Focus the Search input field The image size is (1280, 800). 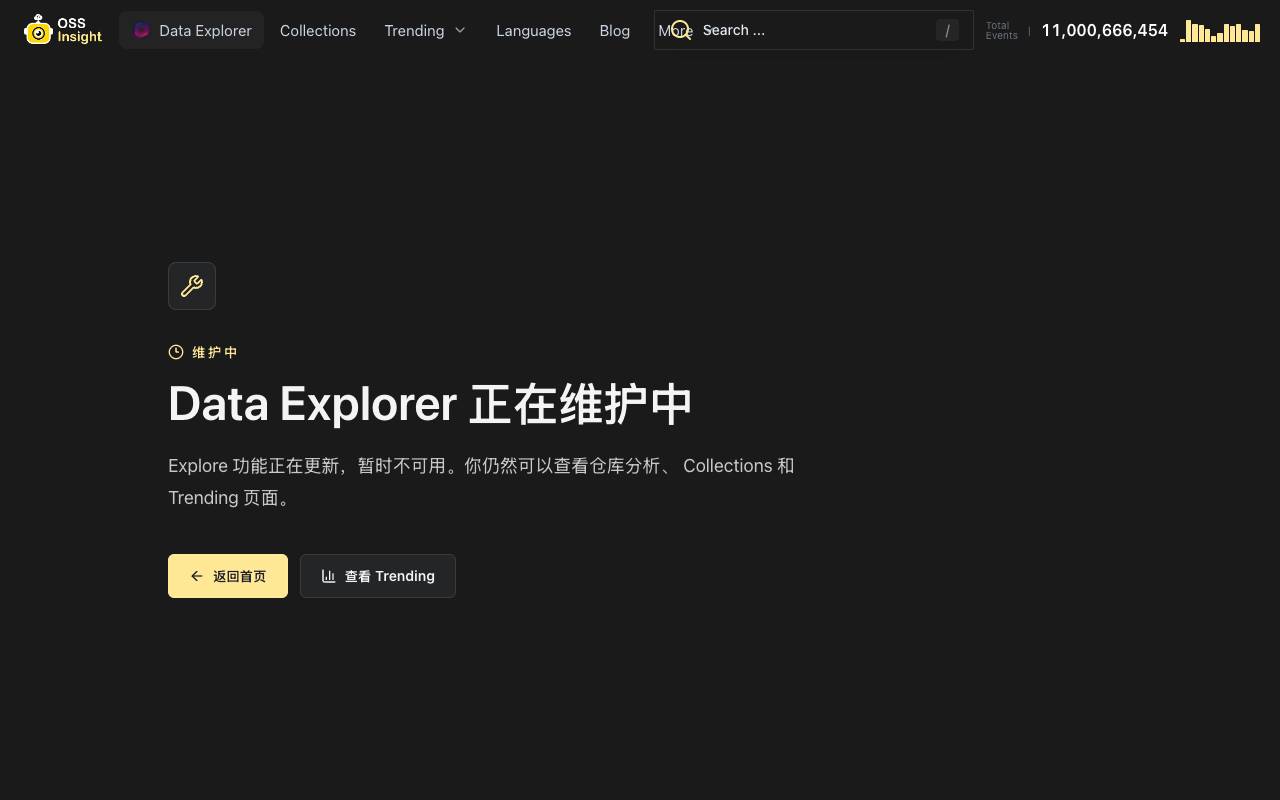pyautogui.click(x=814, y=30)
